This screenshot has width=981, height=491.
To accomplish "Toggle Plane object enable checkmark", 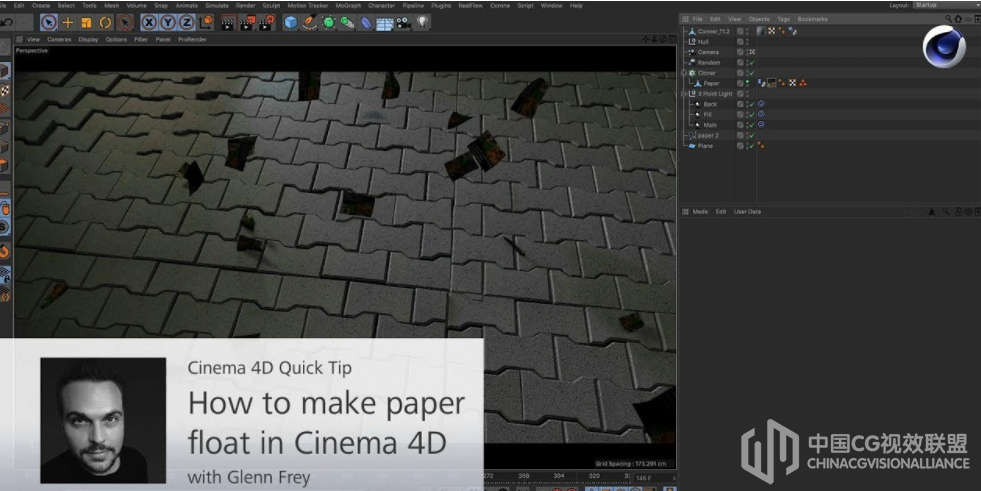I will pos(751,146).
